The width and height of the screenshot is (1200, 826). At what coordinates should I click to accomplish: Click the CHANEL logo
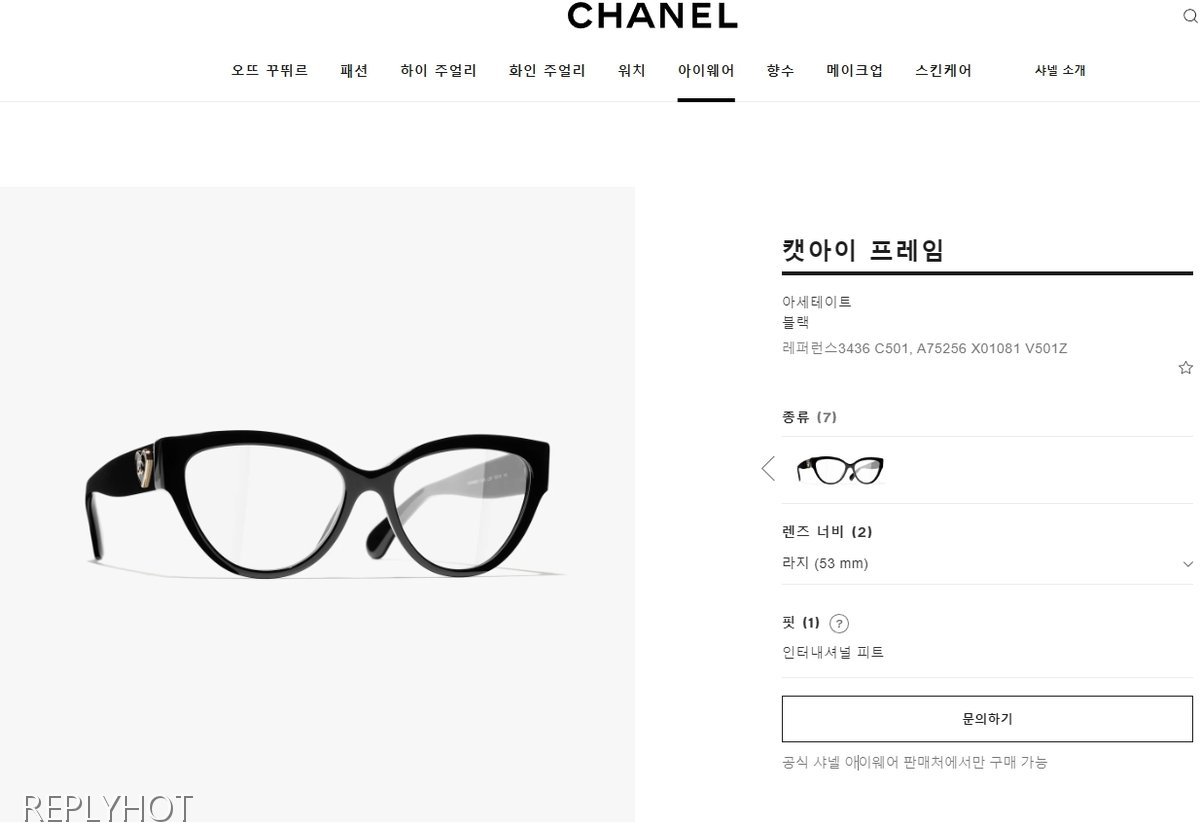(652, 15)
